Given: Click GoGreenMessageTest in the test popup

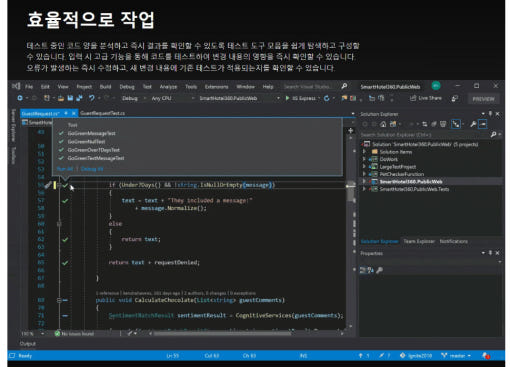Looking at the screenshot, I should coord(91,133).
